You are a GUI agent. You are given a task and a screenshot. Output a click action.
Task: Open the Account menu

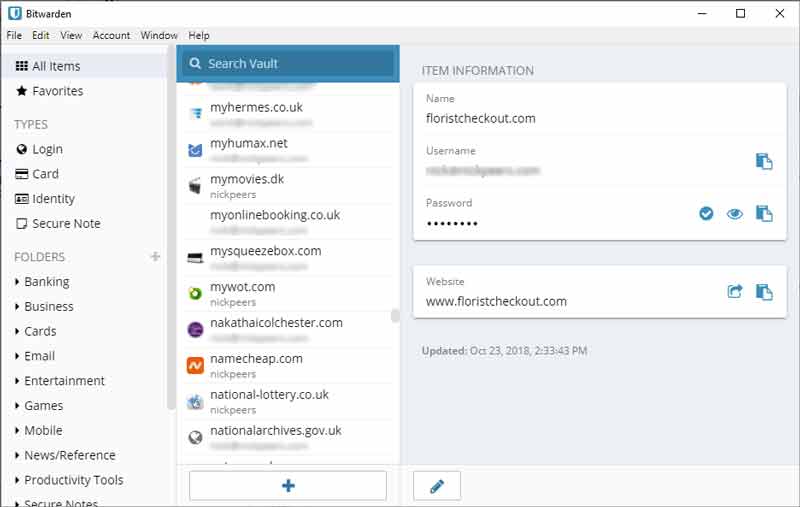click(111, 35)
